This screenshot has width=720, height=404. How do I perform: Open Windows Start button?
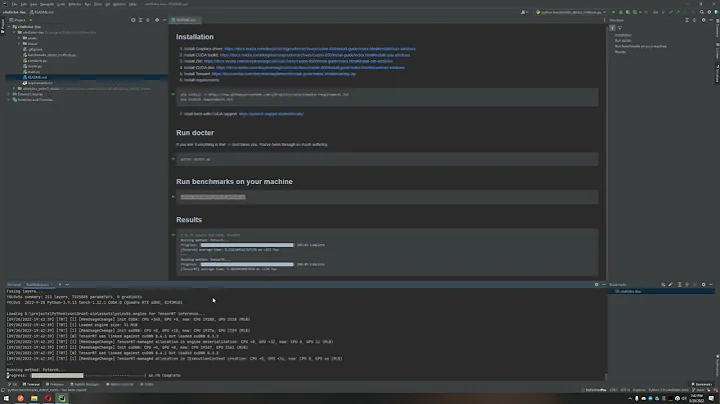tap(6, 398)
